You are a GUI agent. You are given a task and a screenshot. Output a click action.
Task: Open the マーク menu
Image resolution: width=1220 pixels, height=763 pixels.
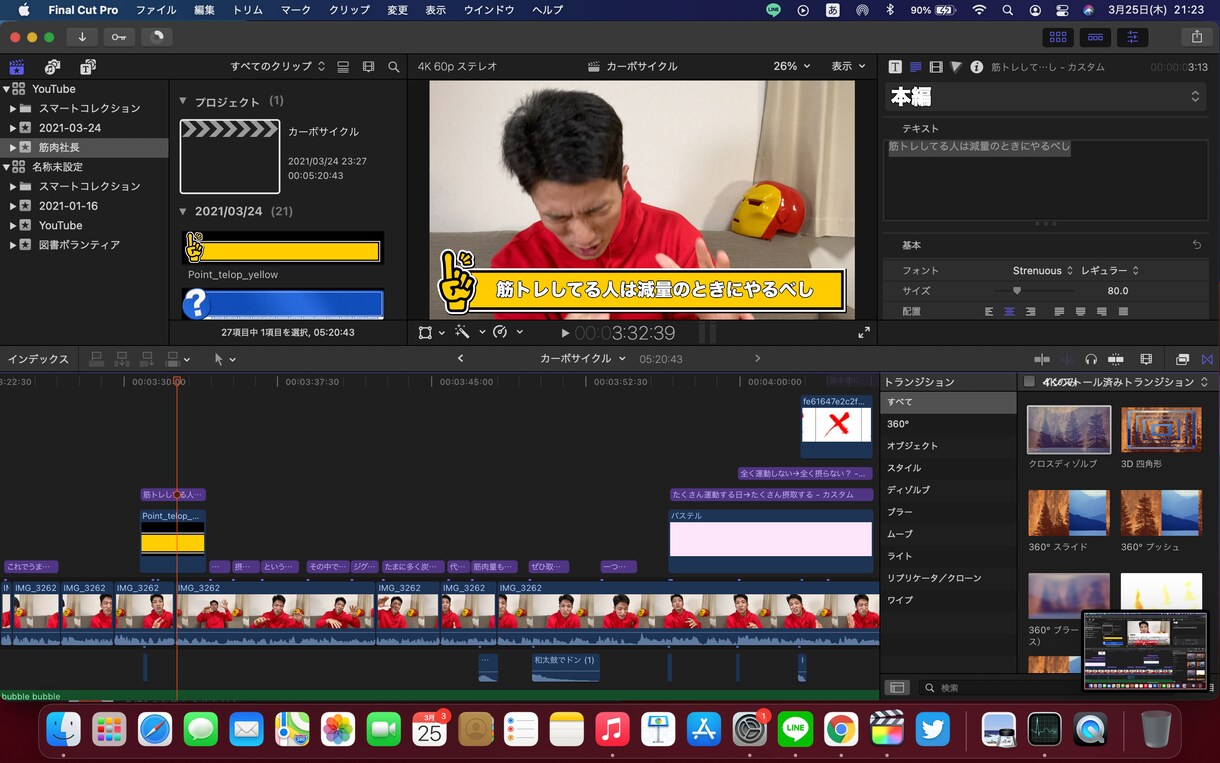point(295,10)
